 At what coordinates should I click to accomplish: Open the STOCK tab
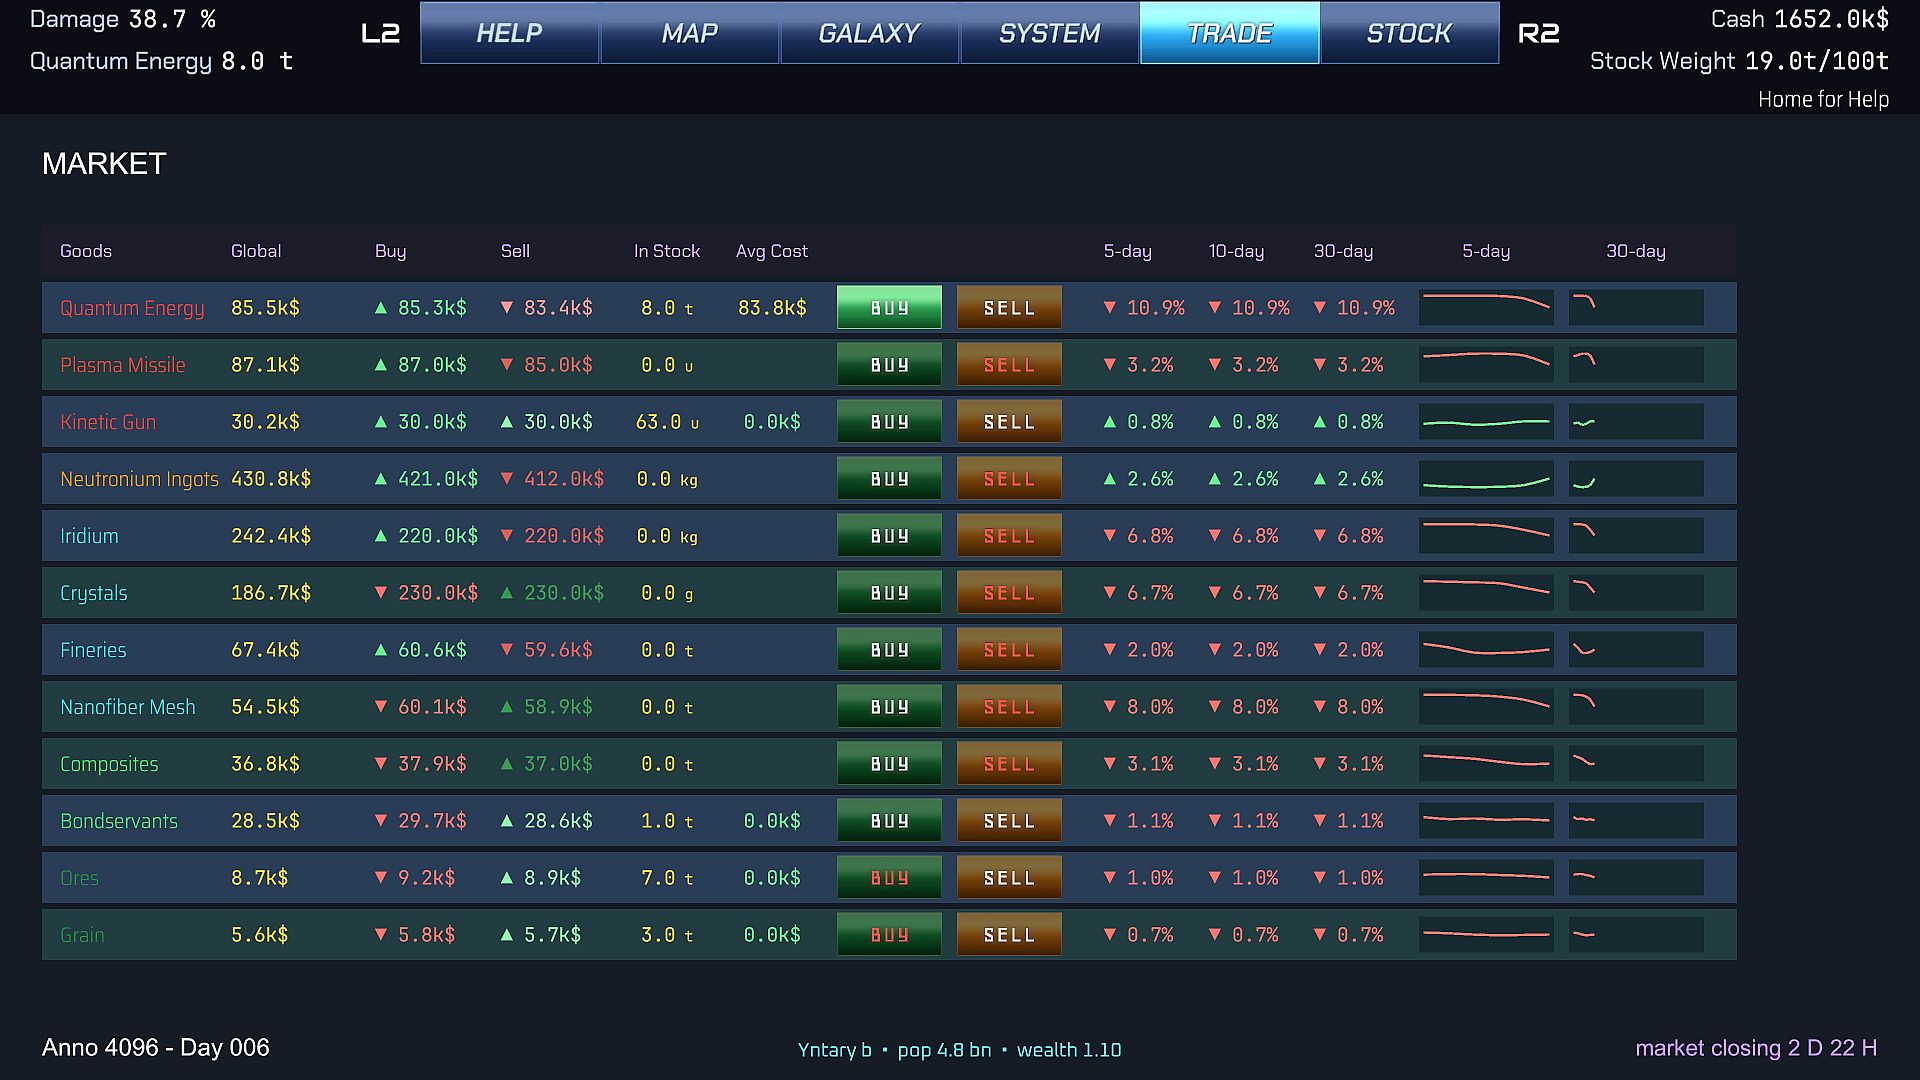pos(1409,33)
